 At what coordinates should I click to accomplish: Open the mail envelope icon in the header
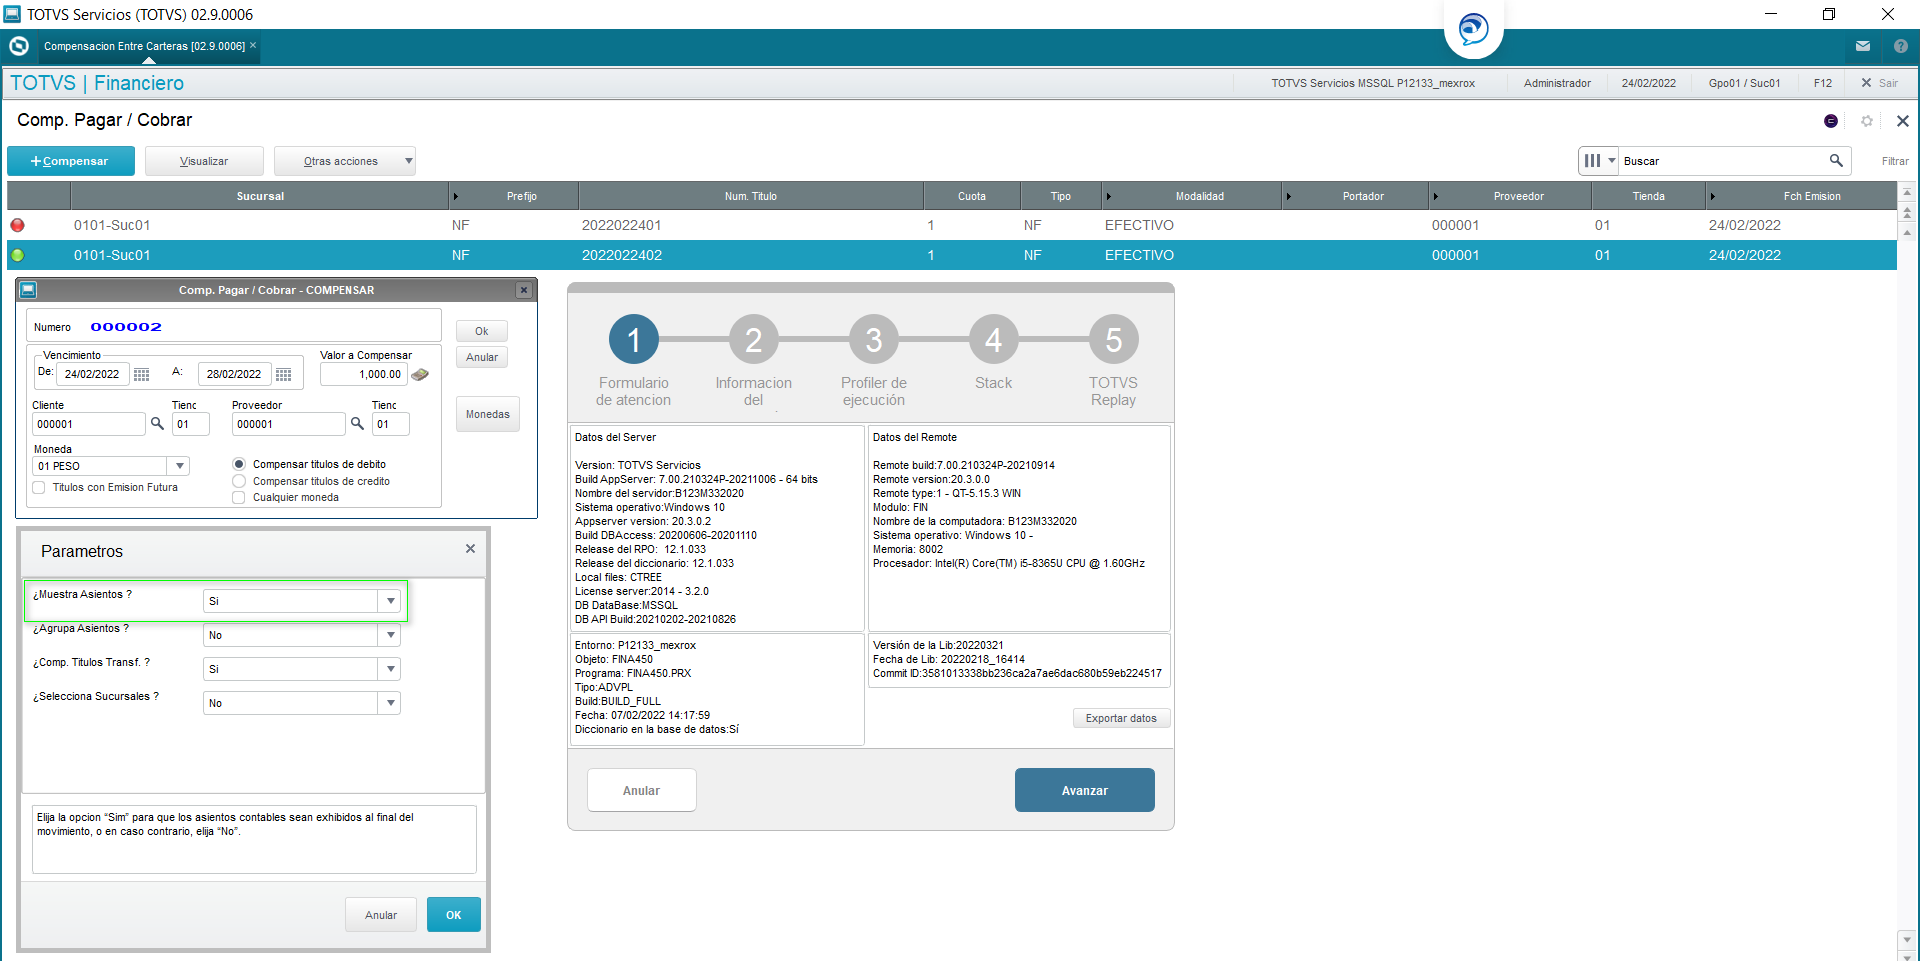click(x=1863, y=46)
